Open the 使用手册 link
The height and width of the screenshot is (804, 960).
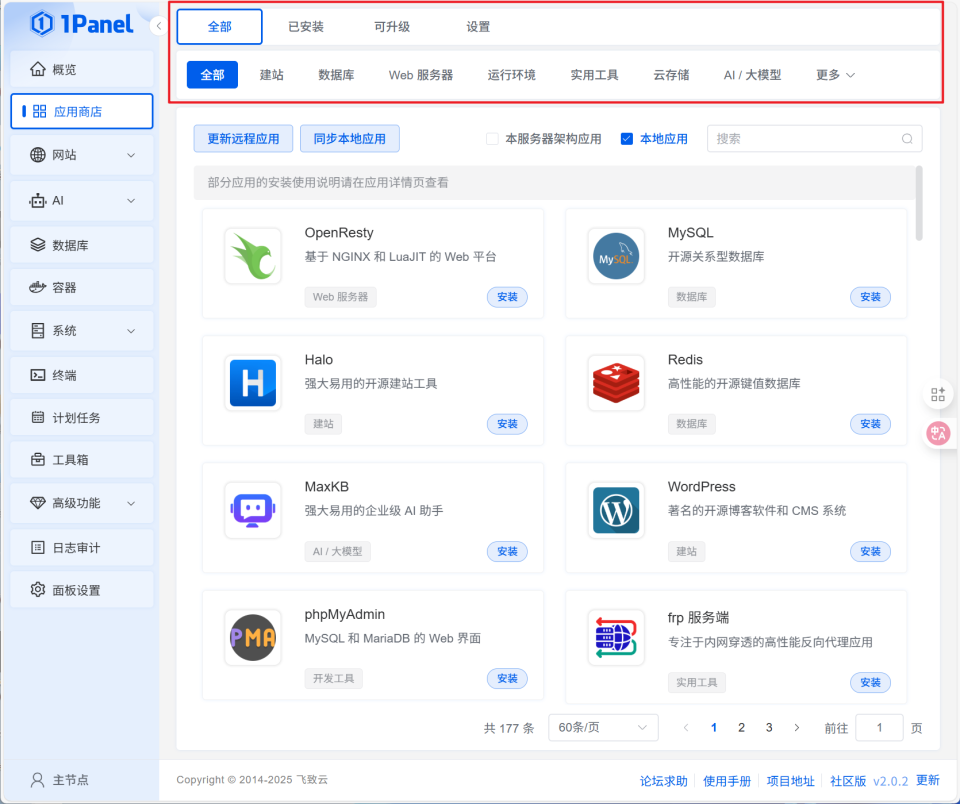[x=727, y=781]
